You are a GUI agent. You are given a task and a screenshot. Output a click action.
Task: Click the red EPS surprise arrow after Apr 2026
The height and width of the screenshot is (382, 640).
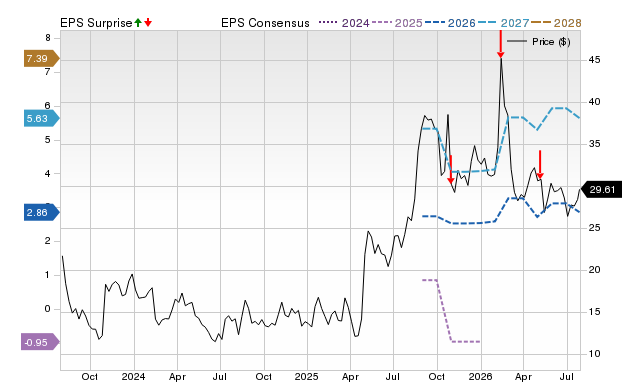pyautogui.click(x=540, y=165)
